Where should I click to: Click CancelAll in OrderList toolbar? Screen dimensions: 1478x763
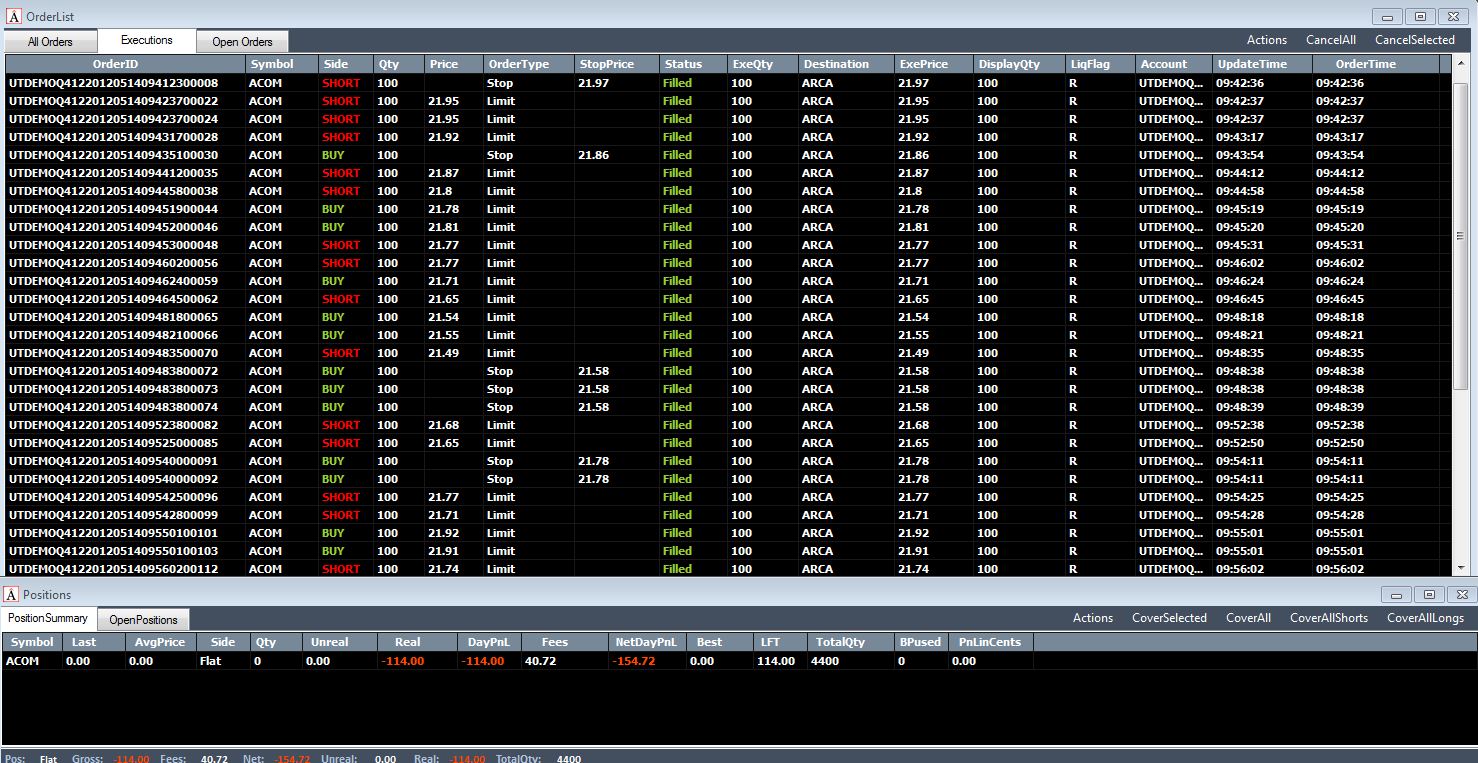[x=1331, y=40]
